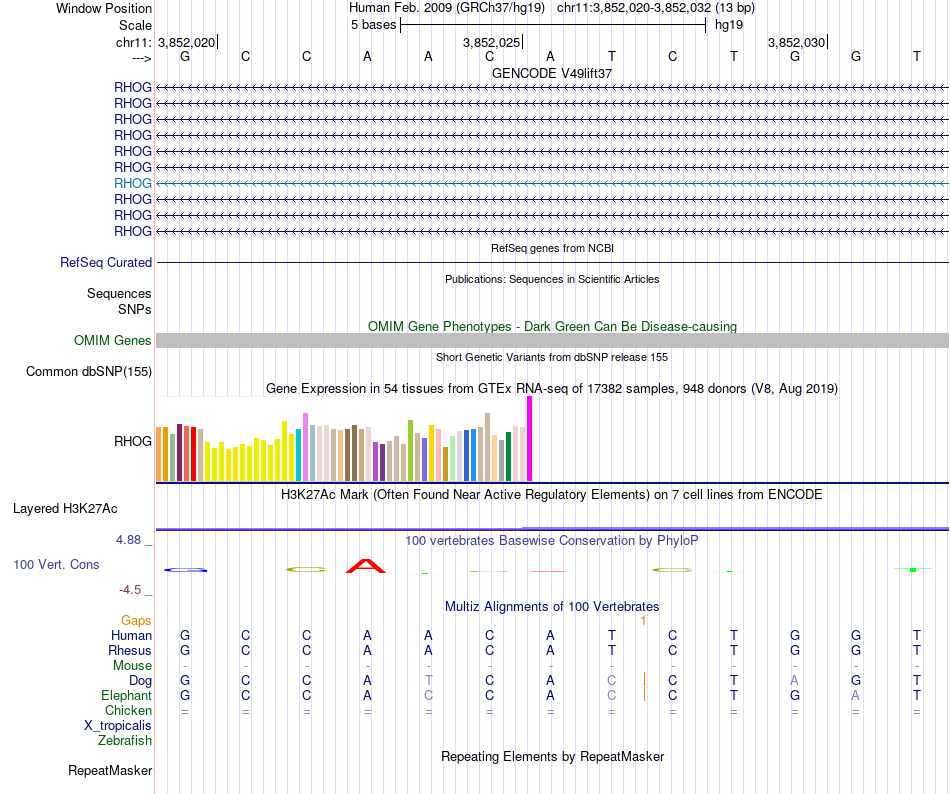Click the Layered H3K27Ac track label
950x794 pixels.
point(65,508)
